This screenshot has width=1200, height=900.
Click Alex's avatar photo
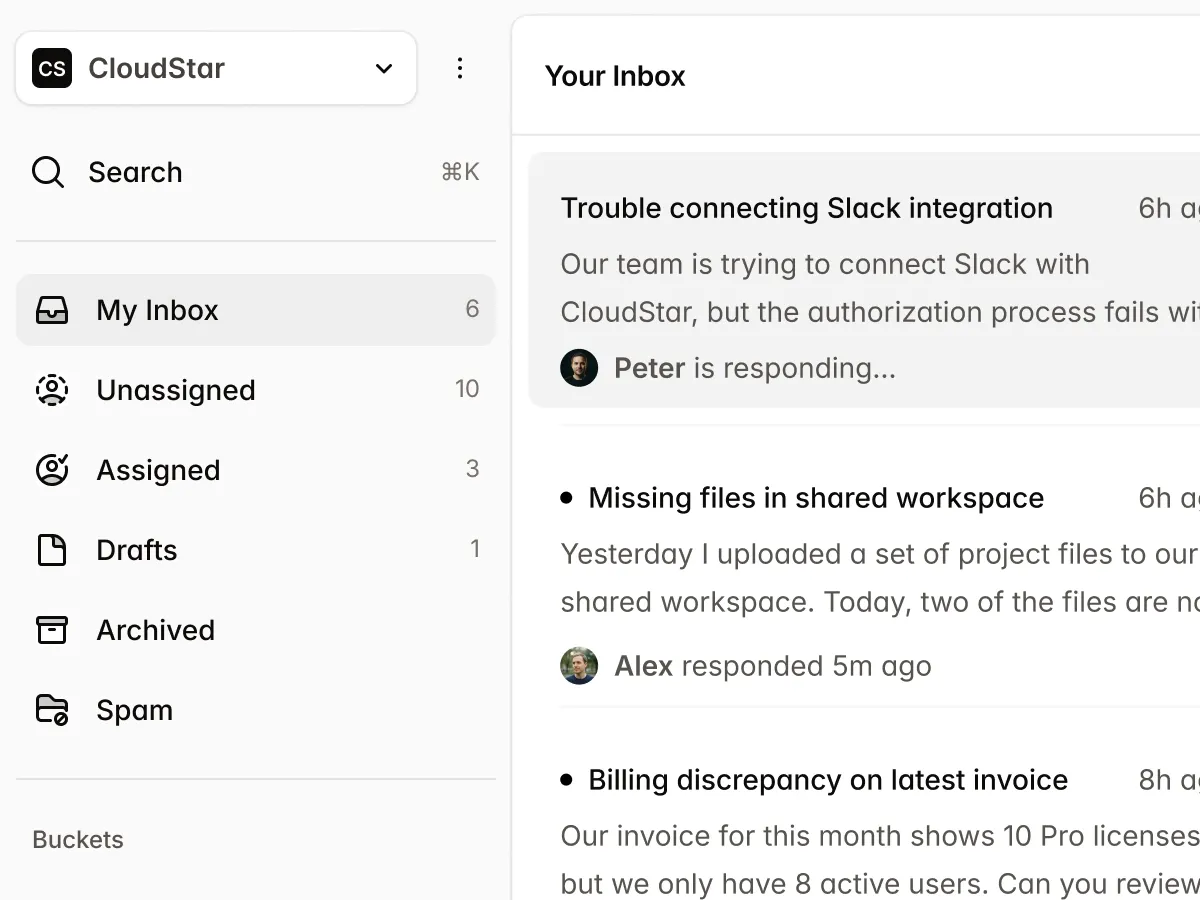579,666
